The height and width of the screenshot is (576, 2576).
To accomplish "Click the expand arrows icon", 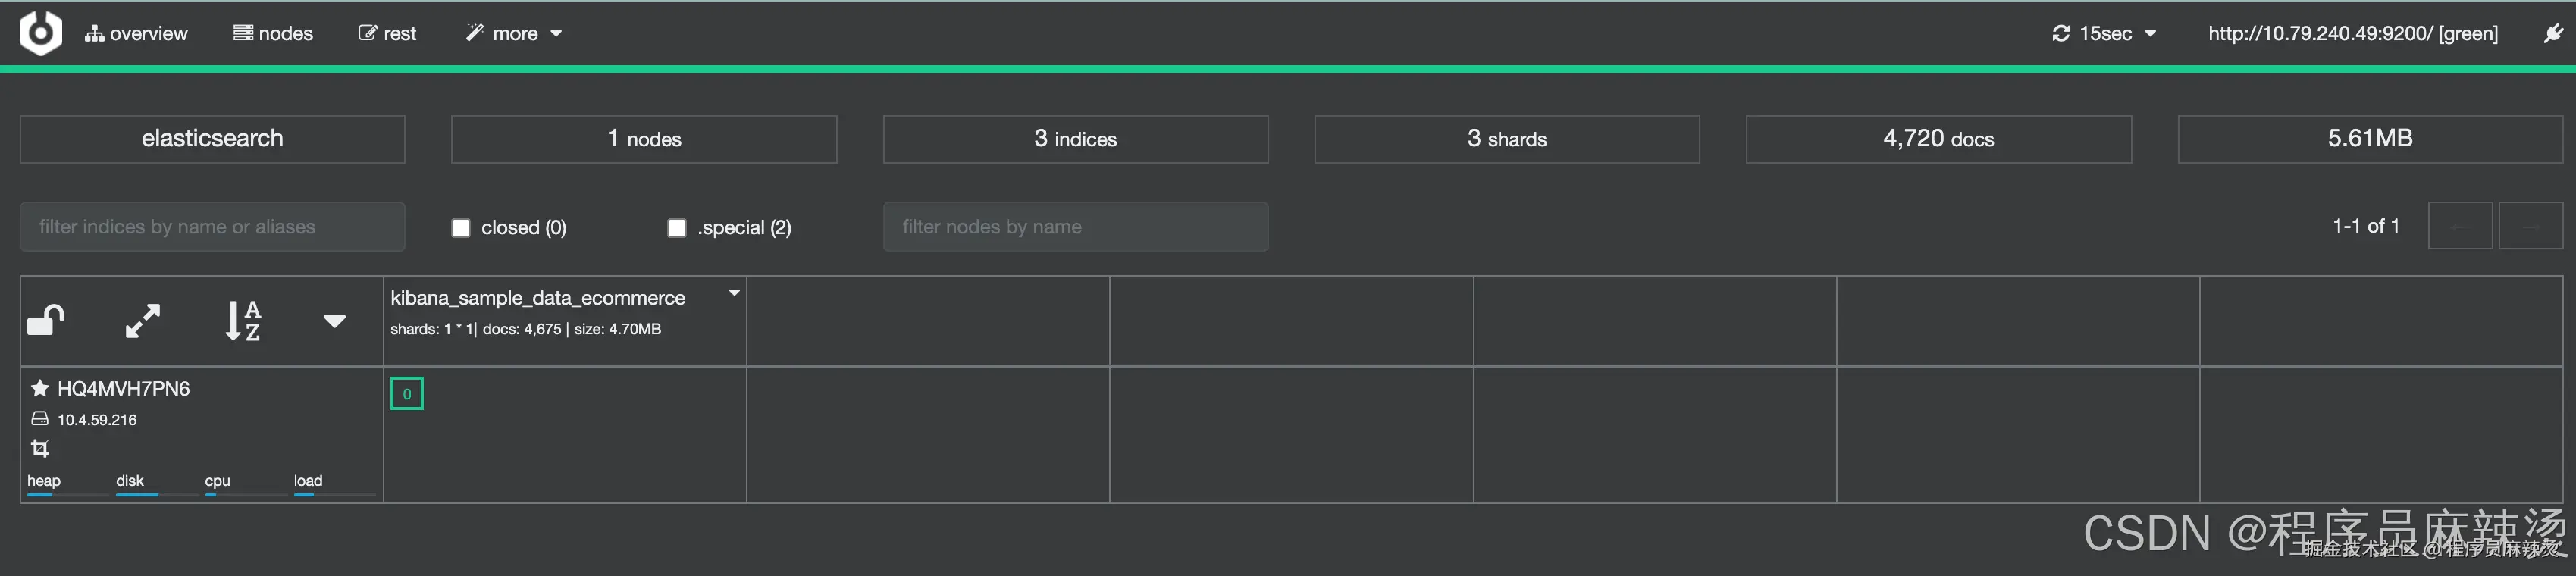I will pyautogui.click(x=143, y=321).
